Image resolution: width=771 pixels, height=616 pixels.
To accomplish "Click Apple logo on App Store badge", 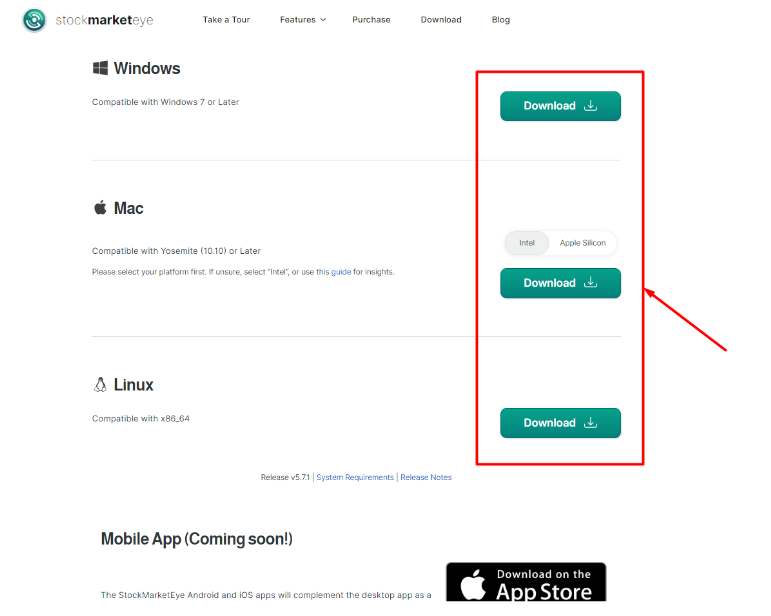I will (x=473, y=584).
